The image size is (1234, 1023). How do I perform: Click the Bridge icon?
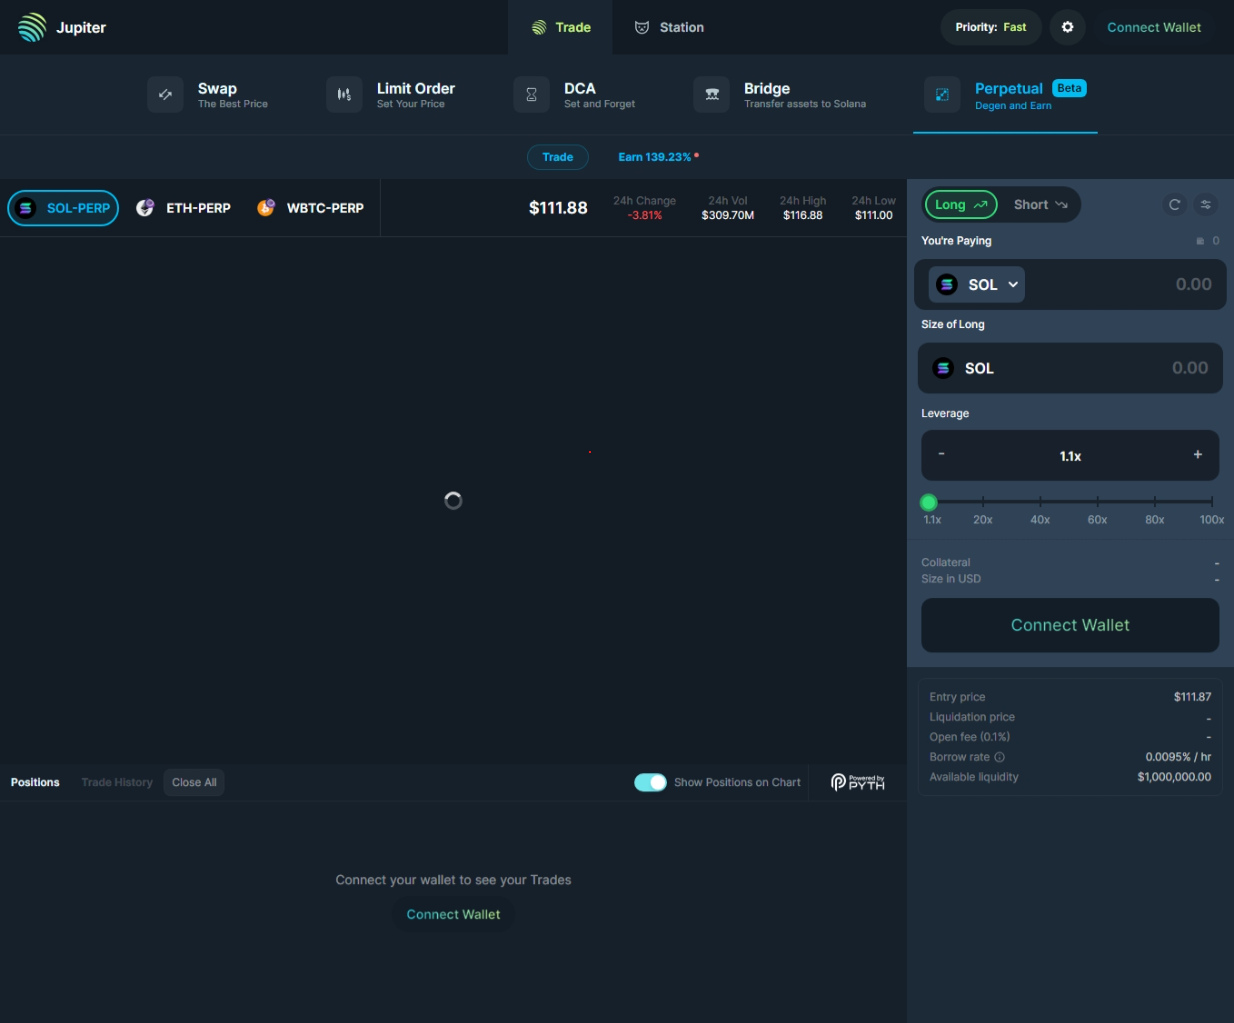[x=712, y=95]
